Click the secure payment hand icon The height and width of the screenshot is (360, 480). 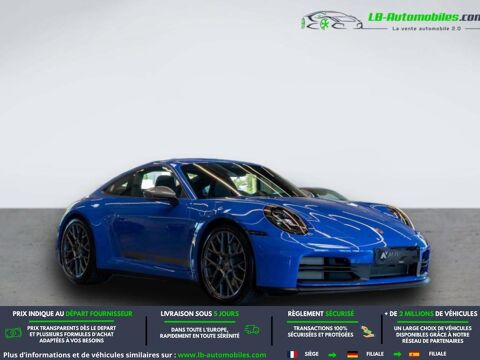click(x=367, y=331)
